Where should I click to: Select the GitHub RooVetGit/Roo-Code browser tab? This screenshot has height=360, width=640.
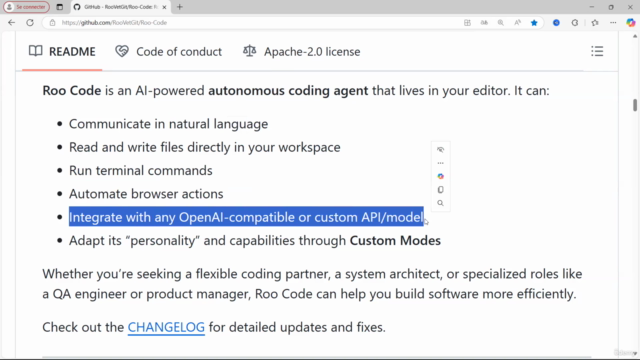pos(120,7)
